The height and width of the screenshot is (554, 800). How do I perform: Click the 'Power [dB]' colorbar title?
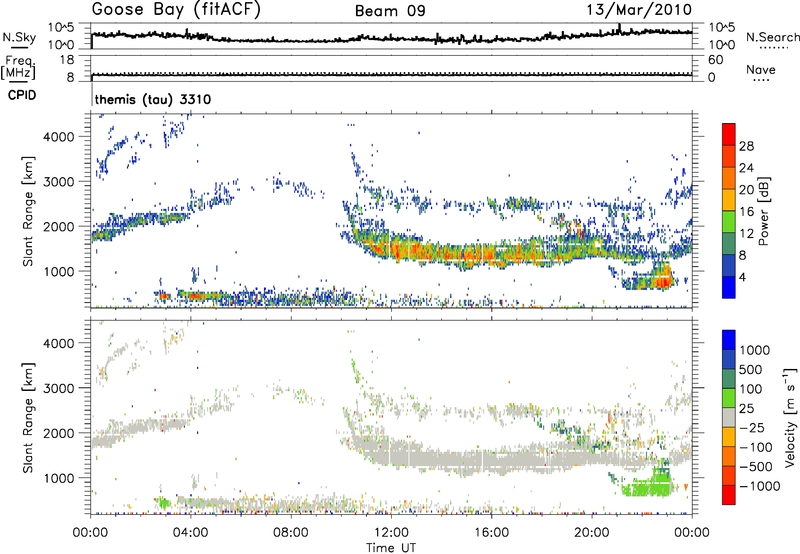[x=763, y=211]
